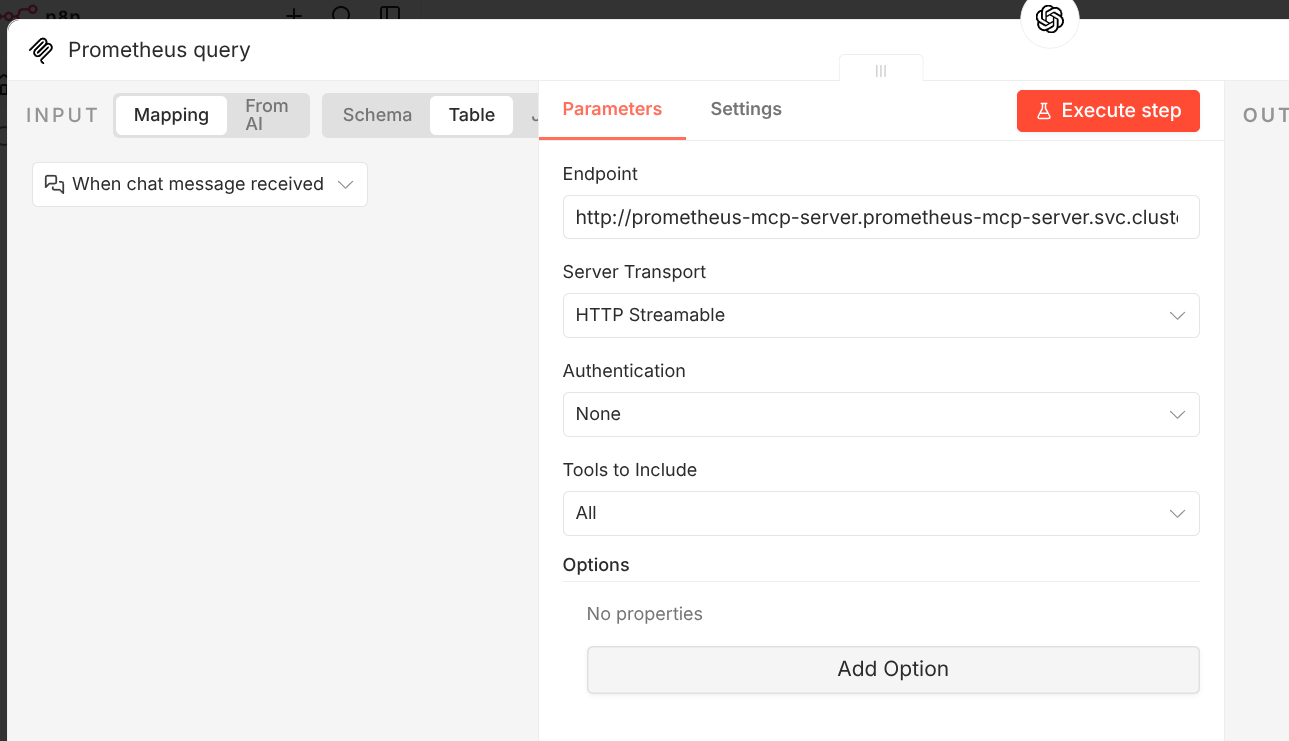Click the flask icon on Execute step
This screenshot has width=1289, height=741.
[1043, 111]
